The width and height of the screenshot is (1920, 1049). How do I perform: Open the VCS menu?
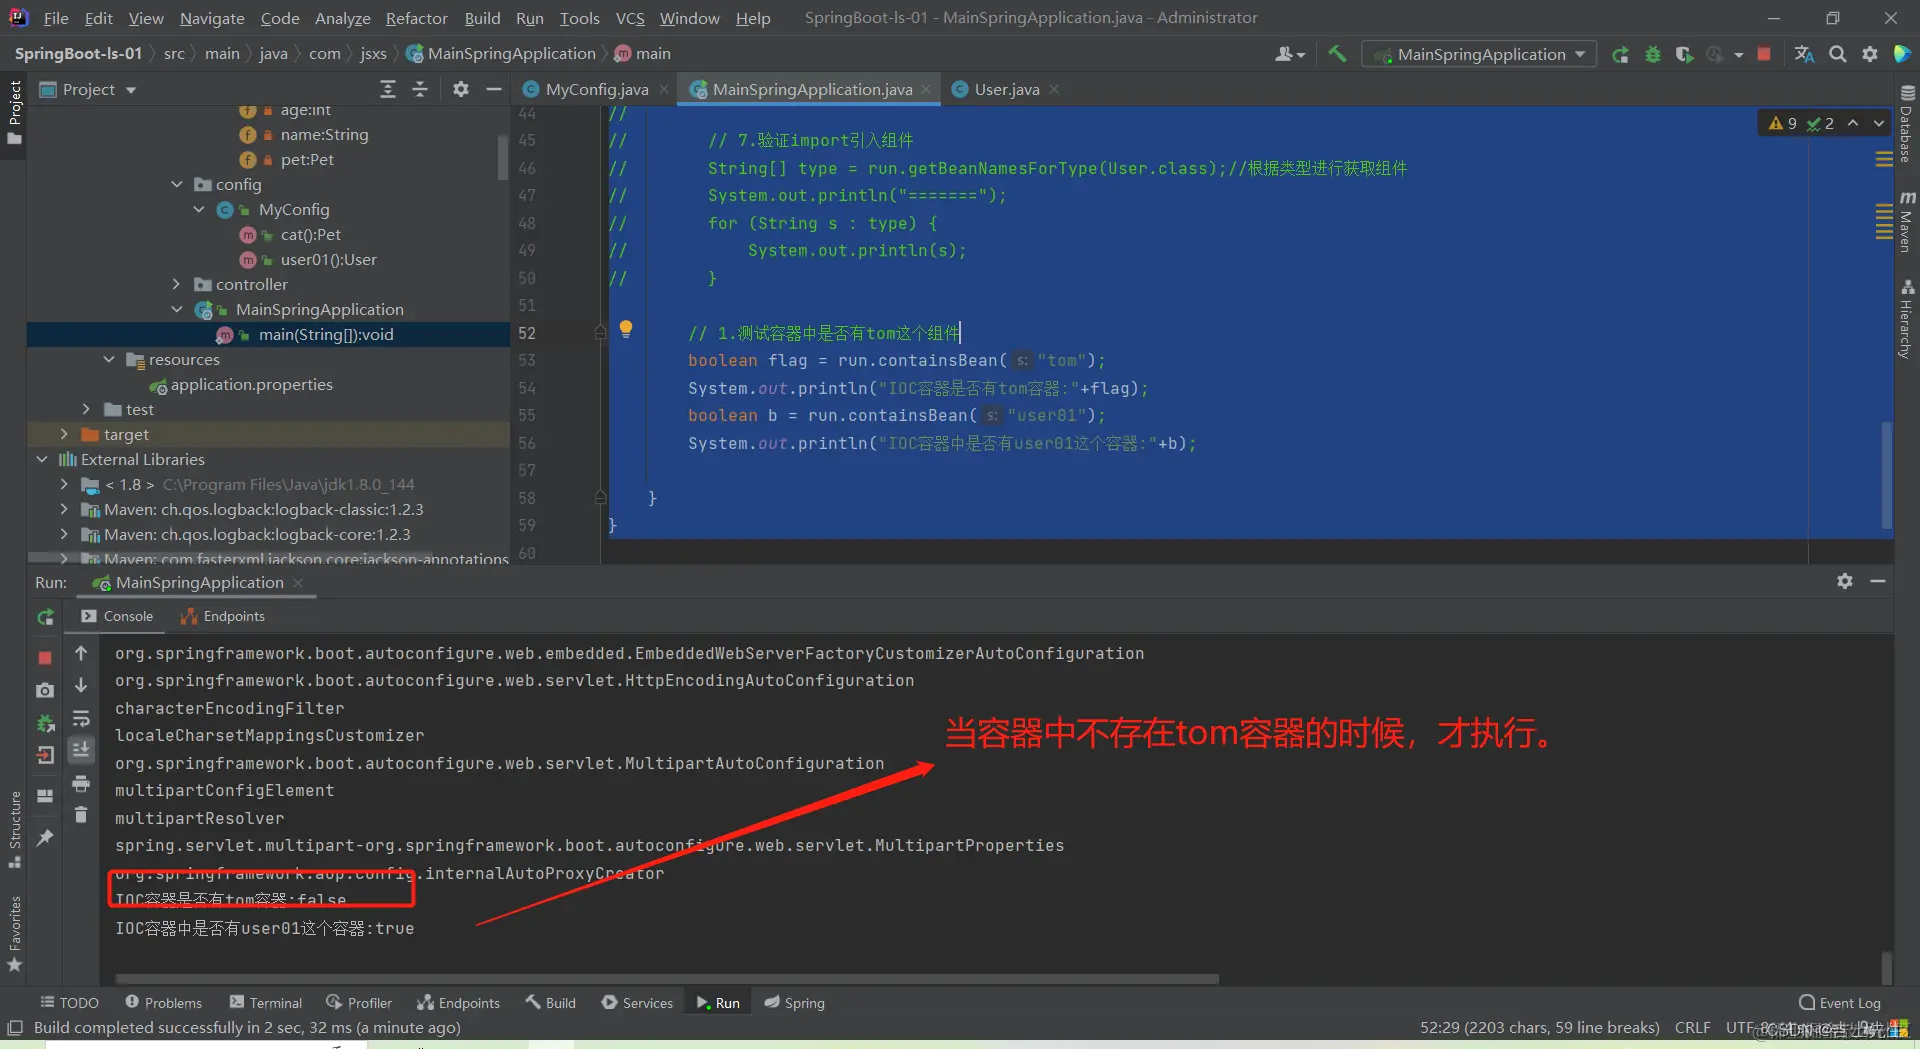click(630, 18)
